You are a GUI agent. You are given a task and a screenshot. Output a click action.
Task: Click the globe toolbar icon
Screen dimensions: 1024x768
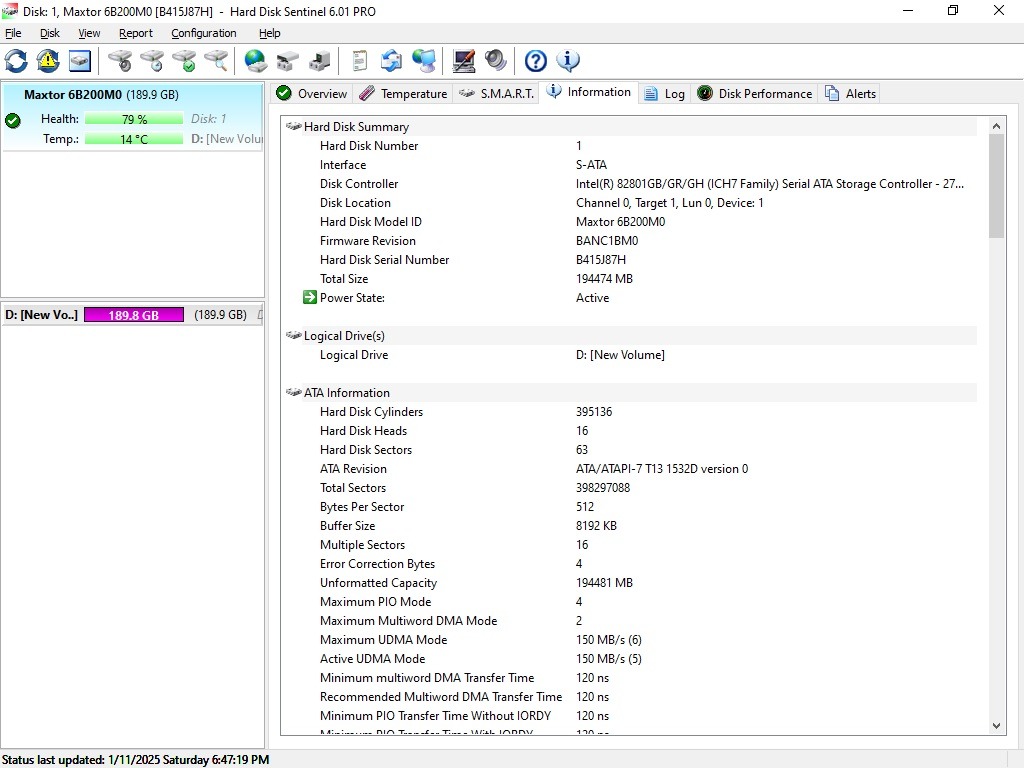tap(256, 61)
